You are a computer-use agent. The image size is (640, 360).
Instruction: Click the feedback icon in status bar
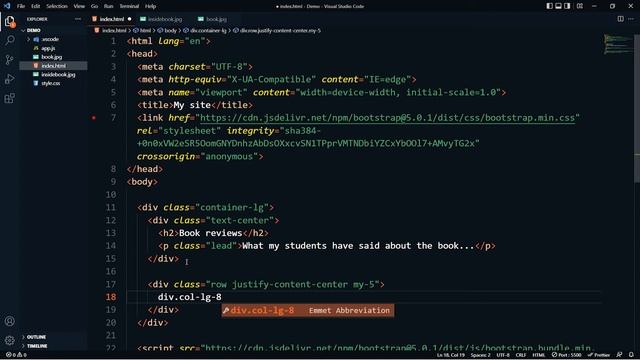(620, 355)
